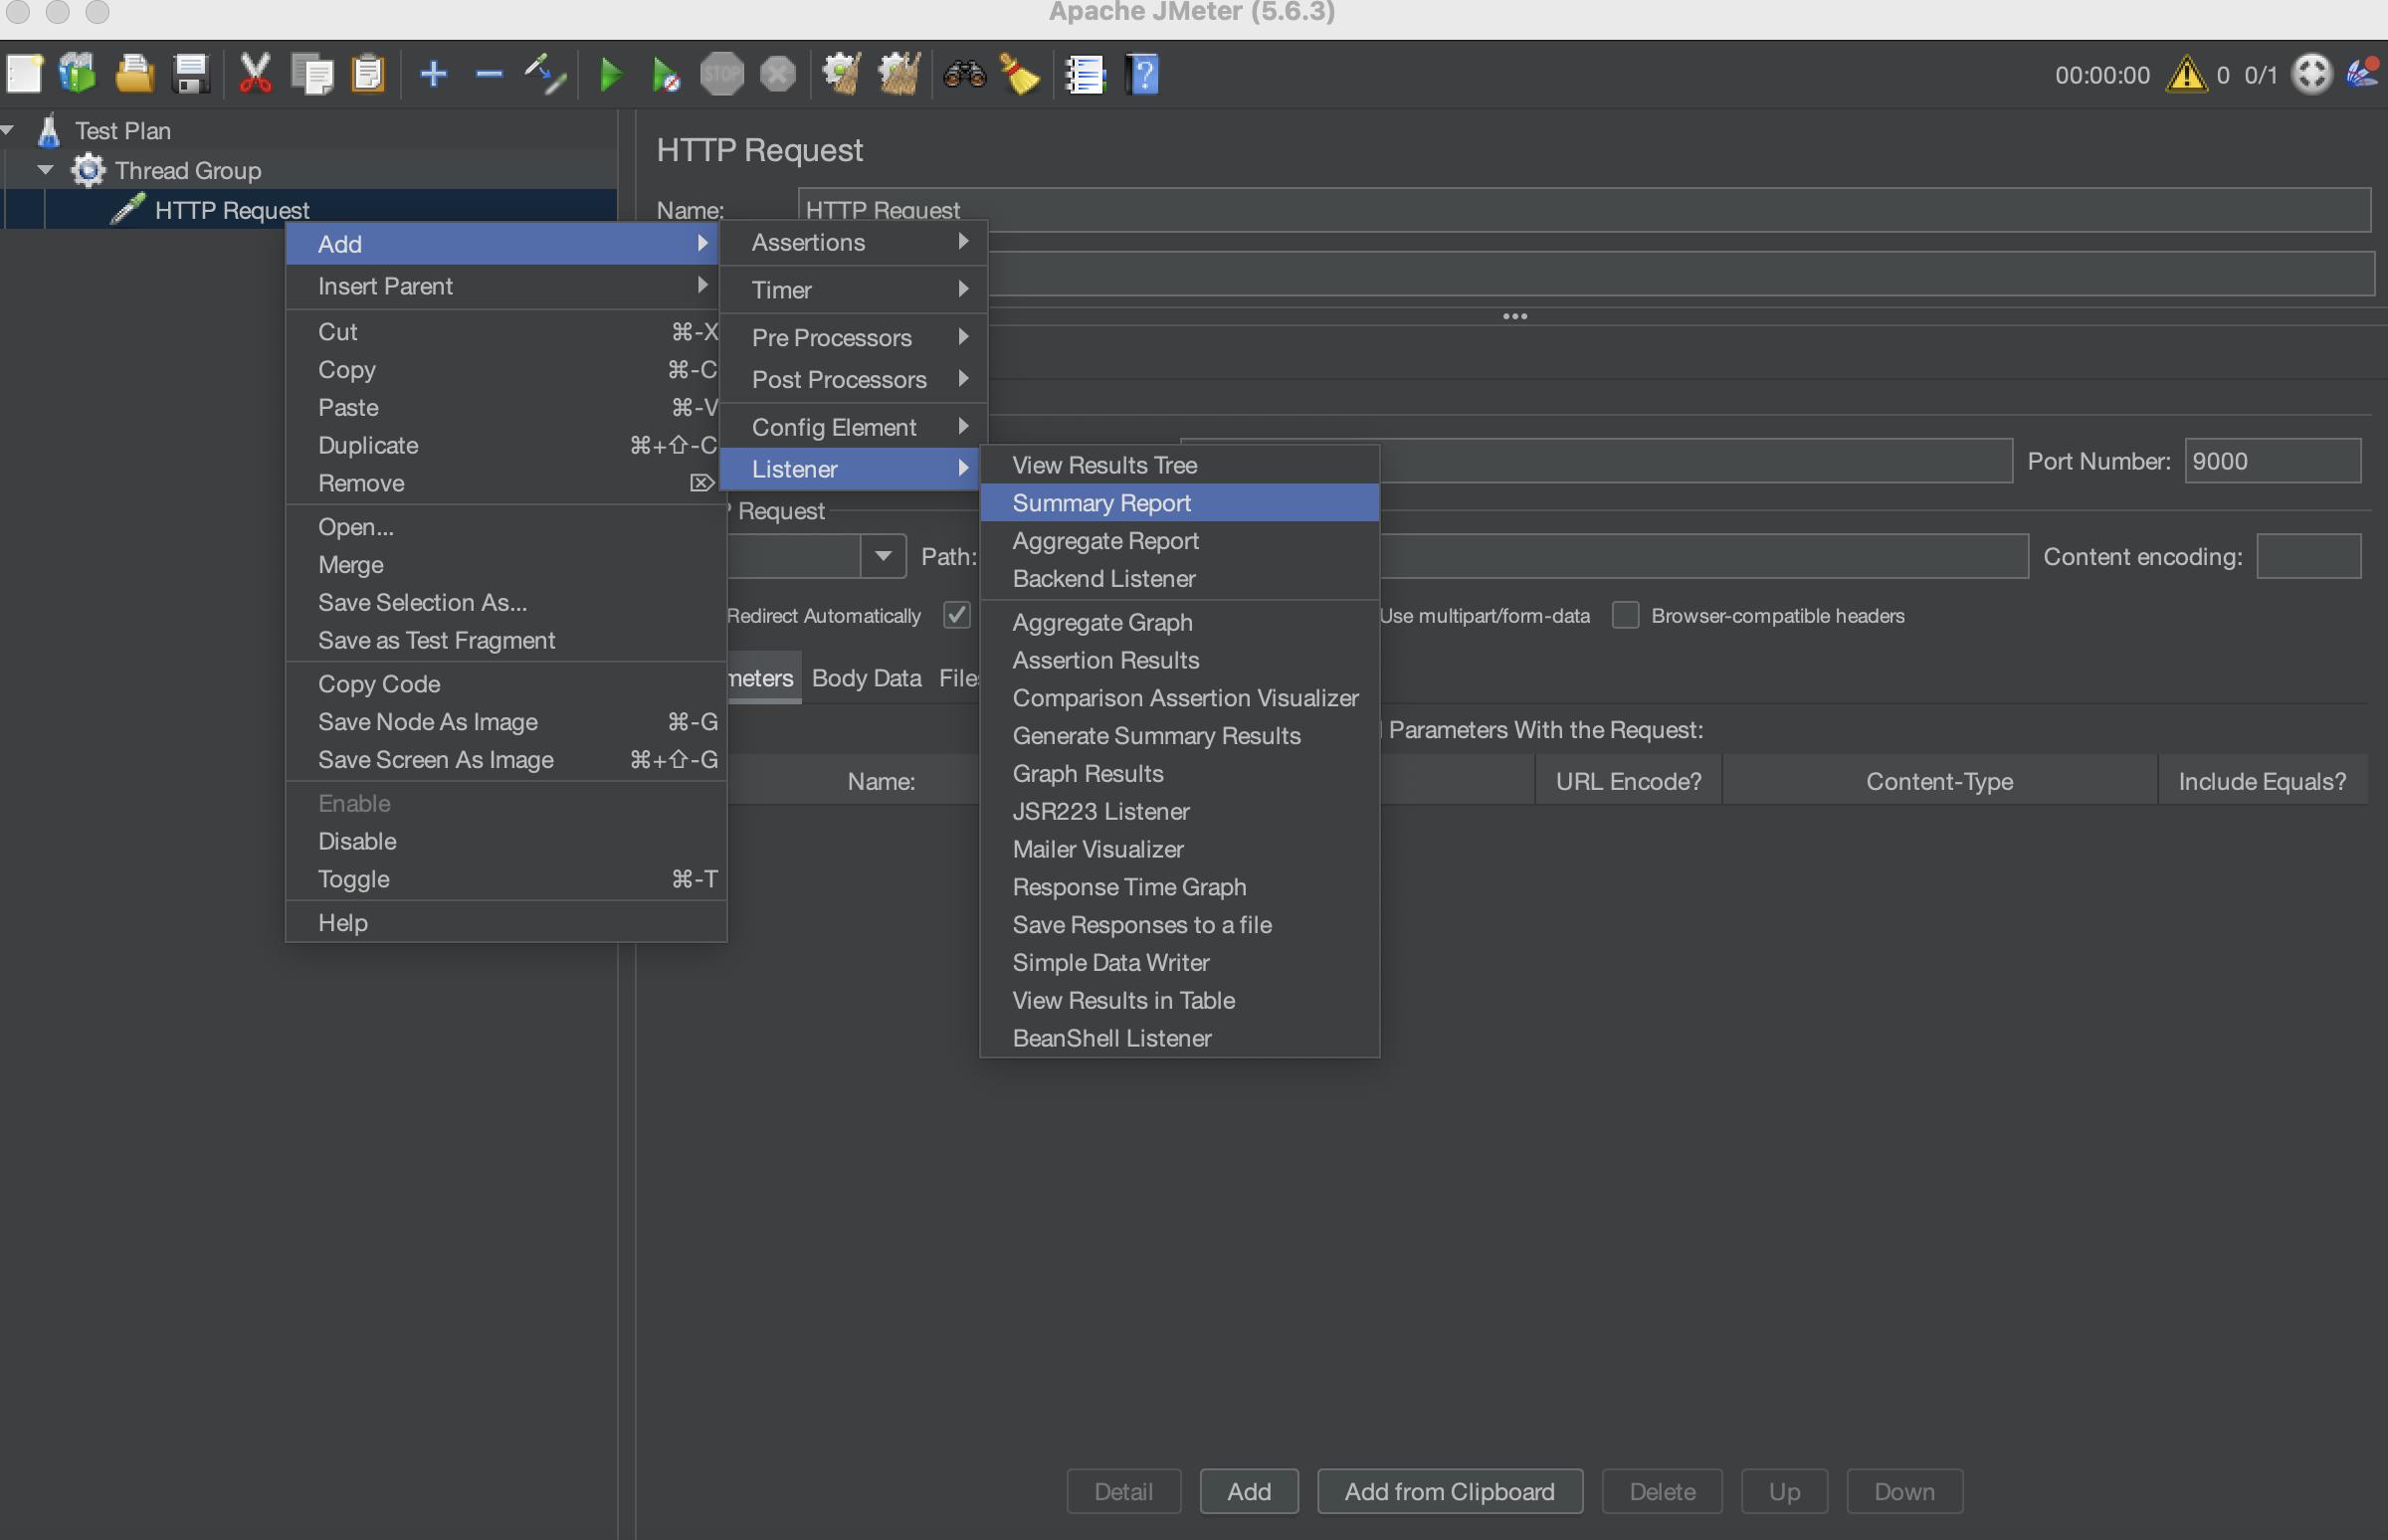
Task: Click the Start no pauses icon
Action: 665,74
